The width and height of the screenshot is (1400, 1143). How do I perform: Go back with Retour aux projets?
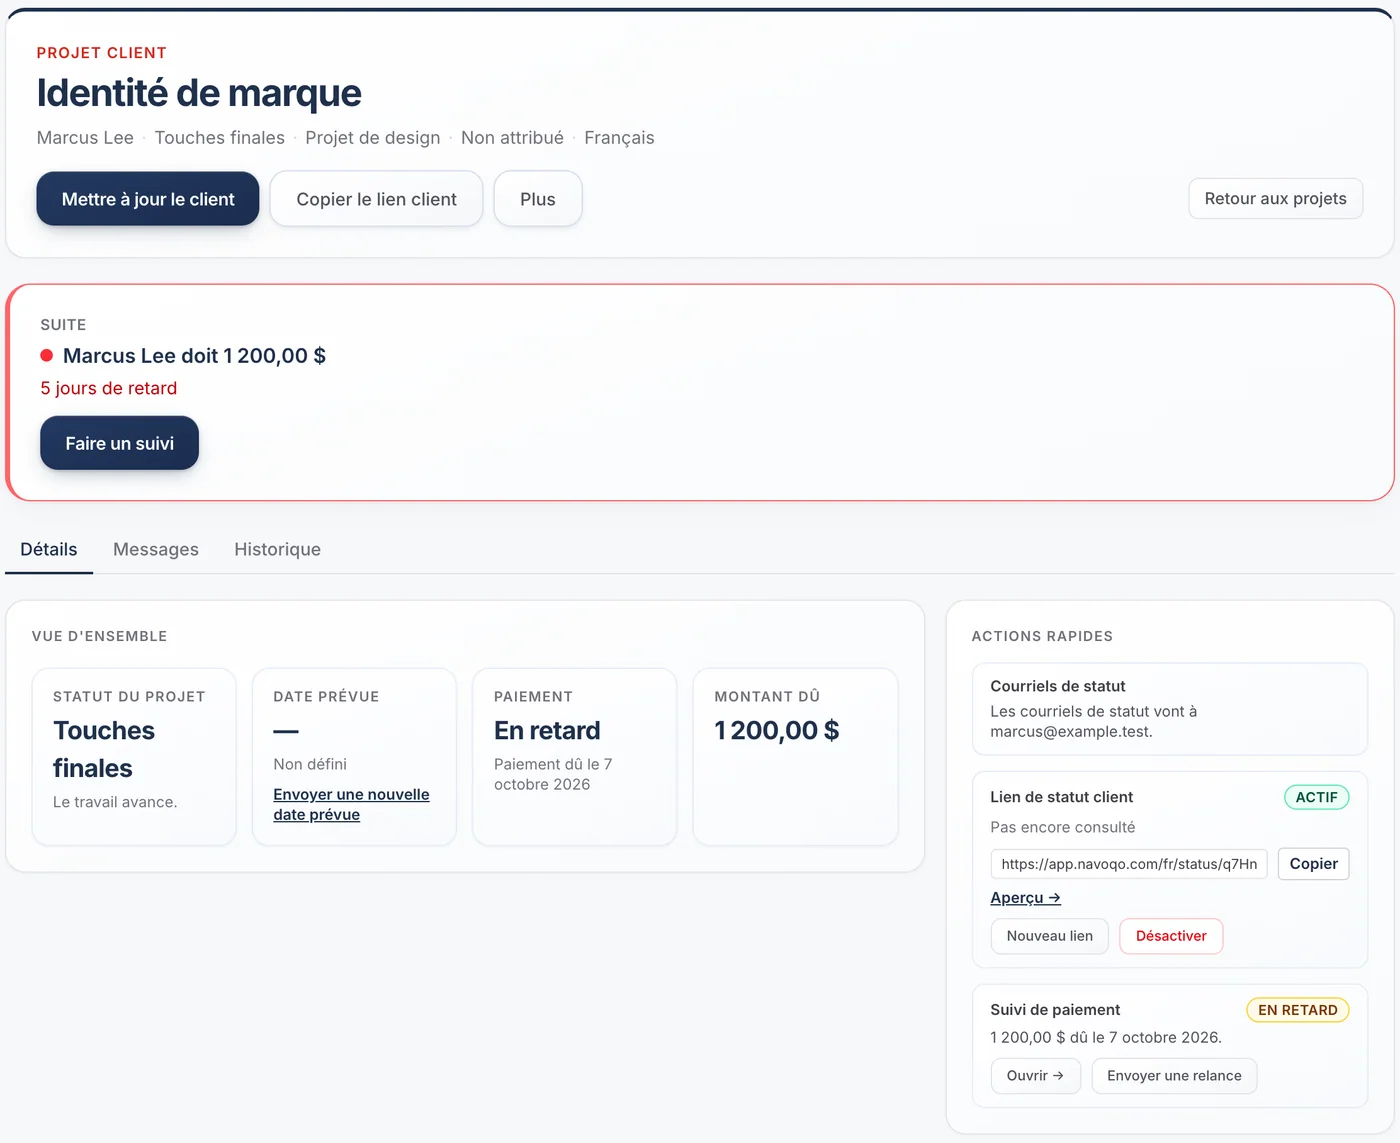click(1275, 198)
